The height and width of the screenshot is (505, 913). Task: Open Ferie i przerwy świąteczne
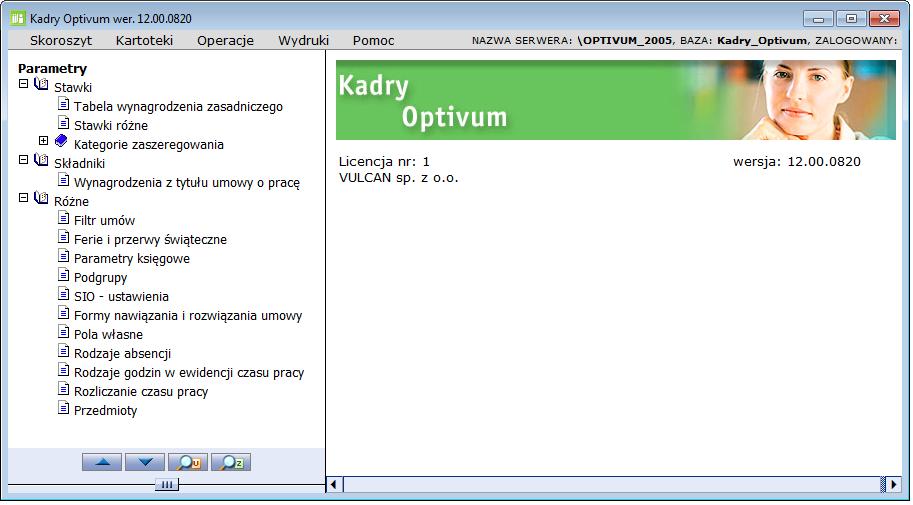150,239
